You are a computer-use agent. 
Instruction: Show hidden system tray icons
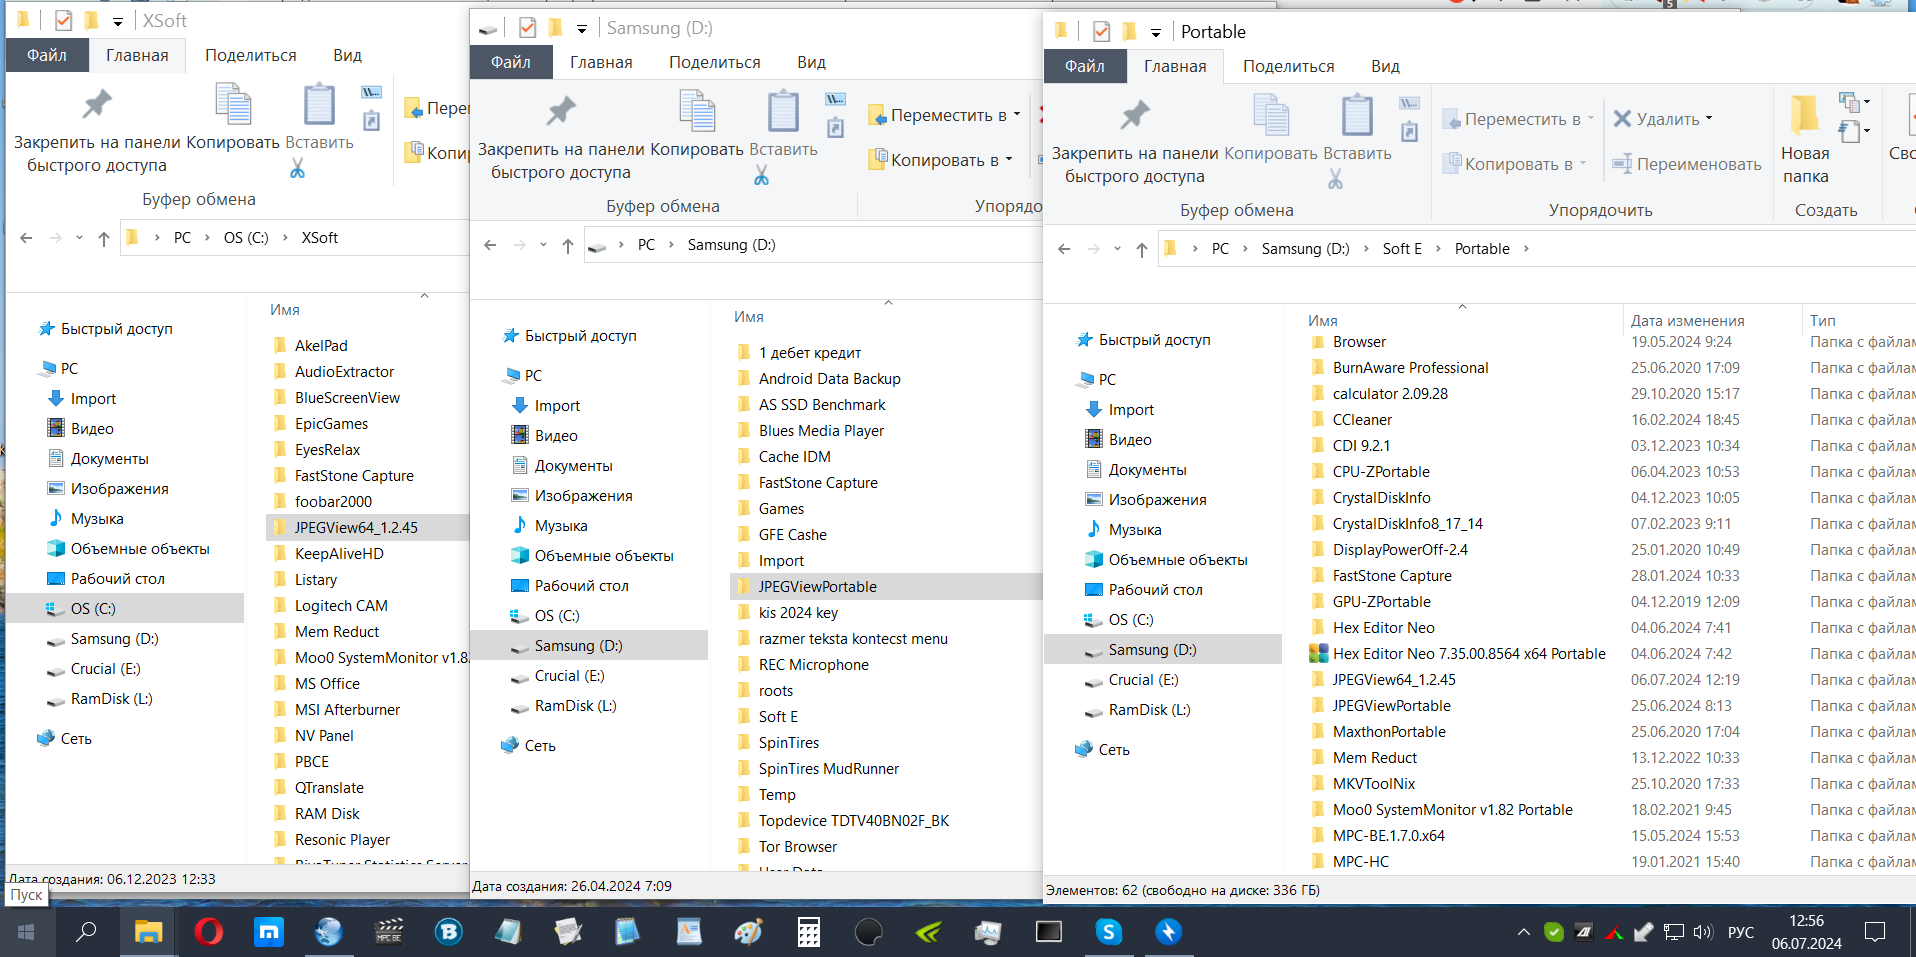click(1524, 932)
